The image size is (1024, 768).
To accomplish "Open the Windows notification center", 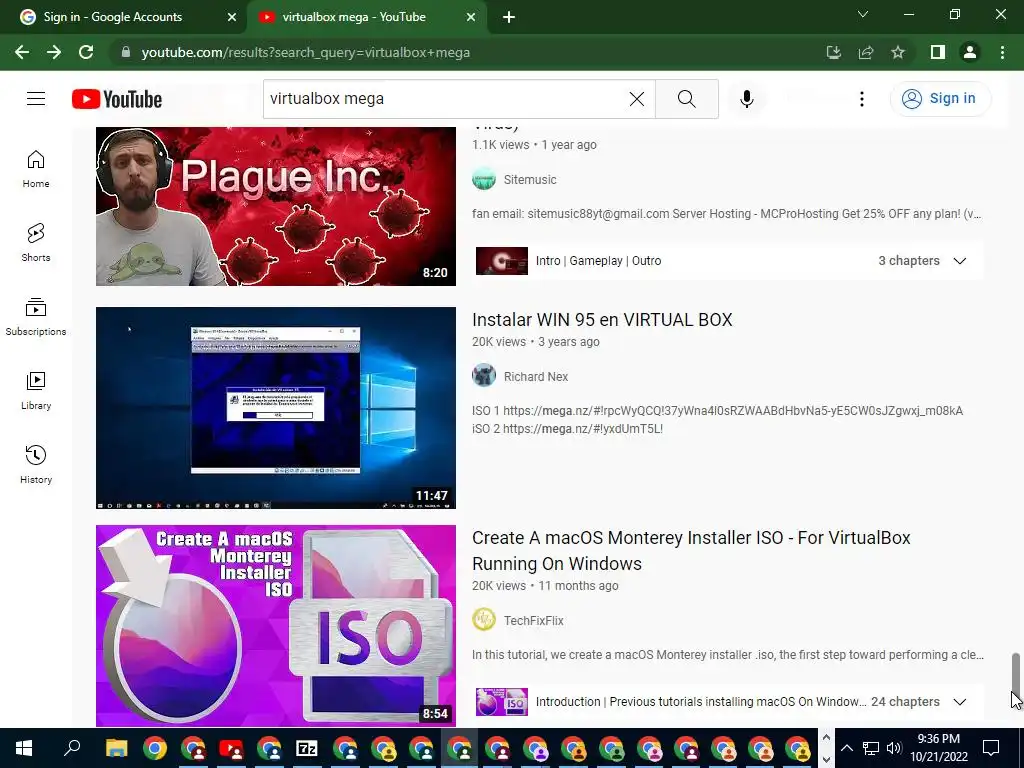I will [991, 748].
